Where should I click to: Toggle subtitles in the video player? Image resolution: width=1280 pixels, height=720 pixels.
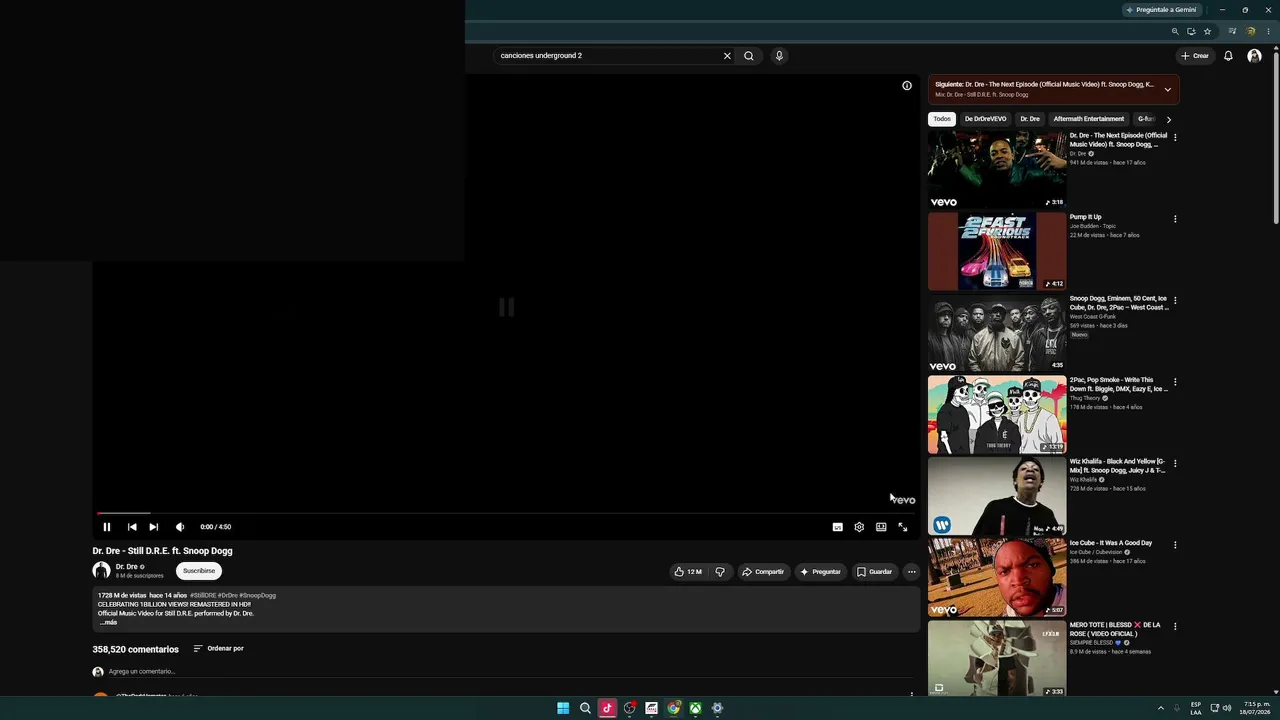(838, 527)
